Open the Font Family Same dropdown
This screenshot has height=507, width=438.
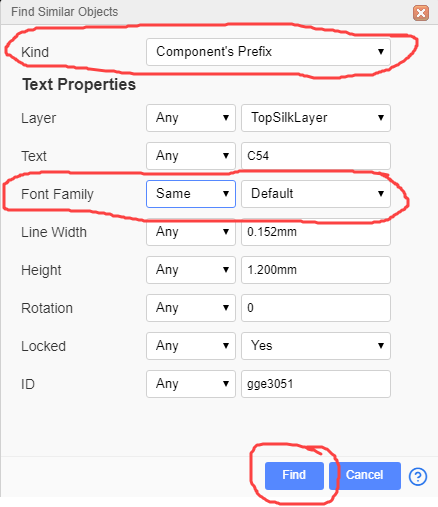click(191, 194)
